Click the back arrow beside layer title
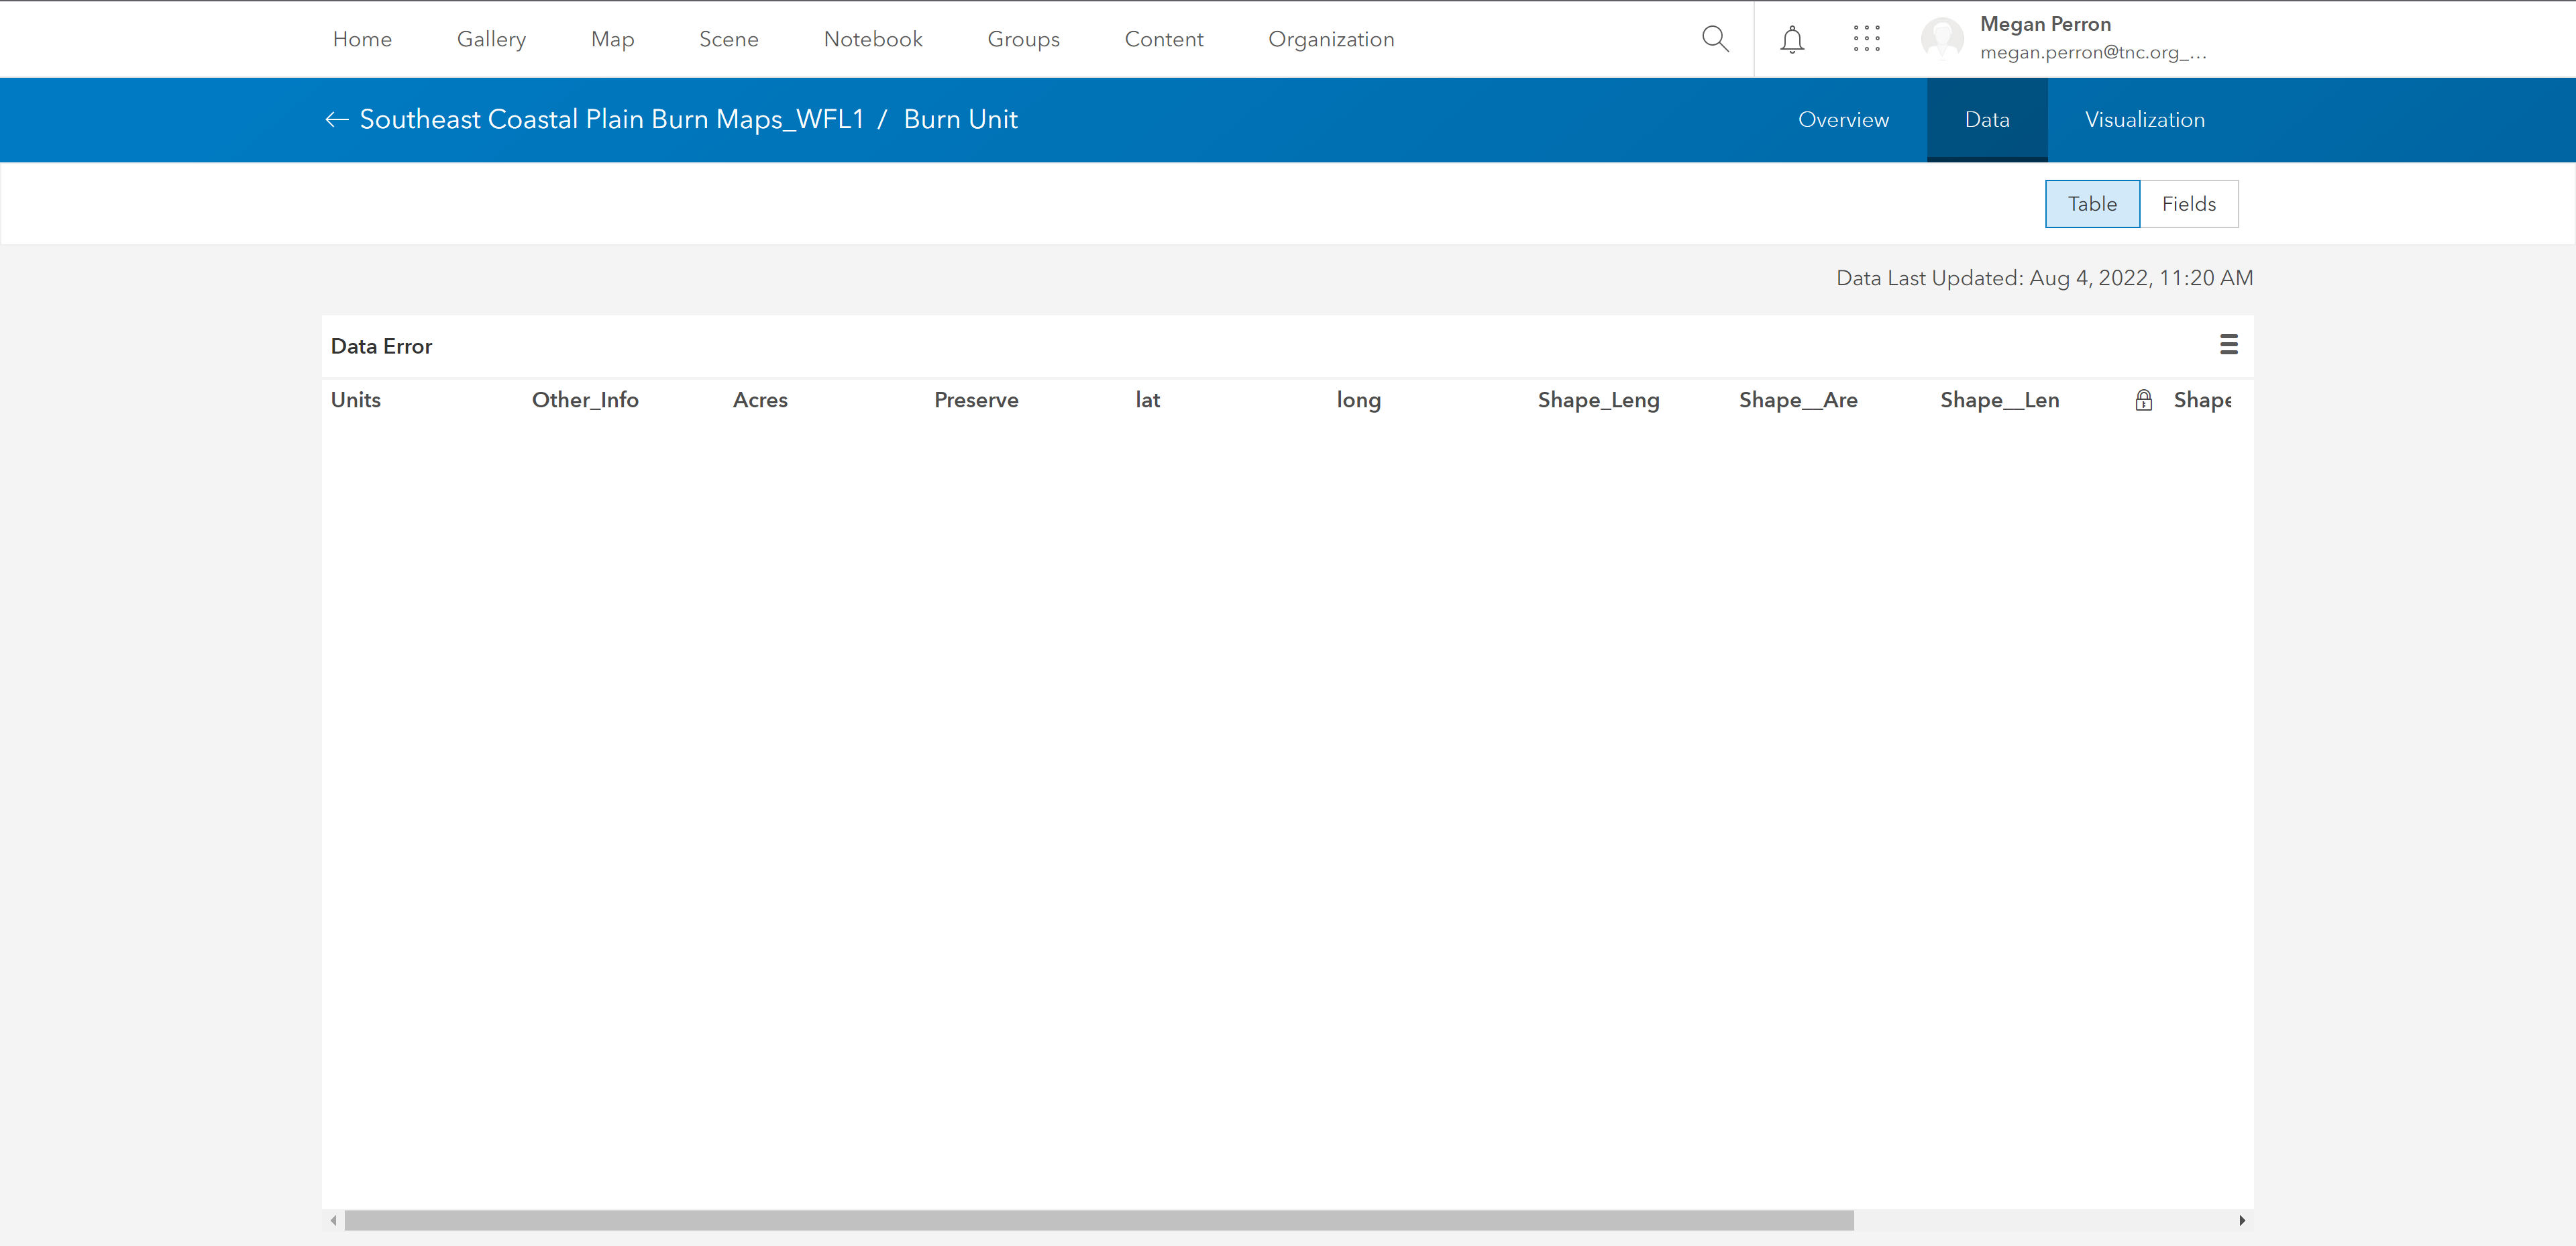Image resolution: width=2576 pixels, height=1246 pixels. [337, 120]
